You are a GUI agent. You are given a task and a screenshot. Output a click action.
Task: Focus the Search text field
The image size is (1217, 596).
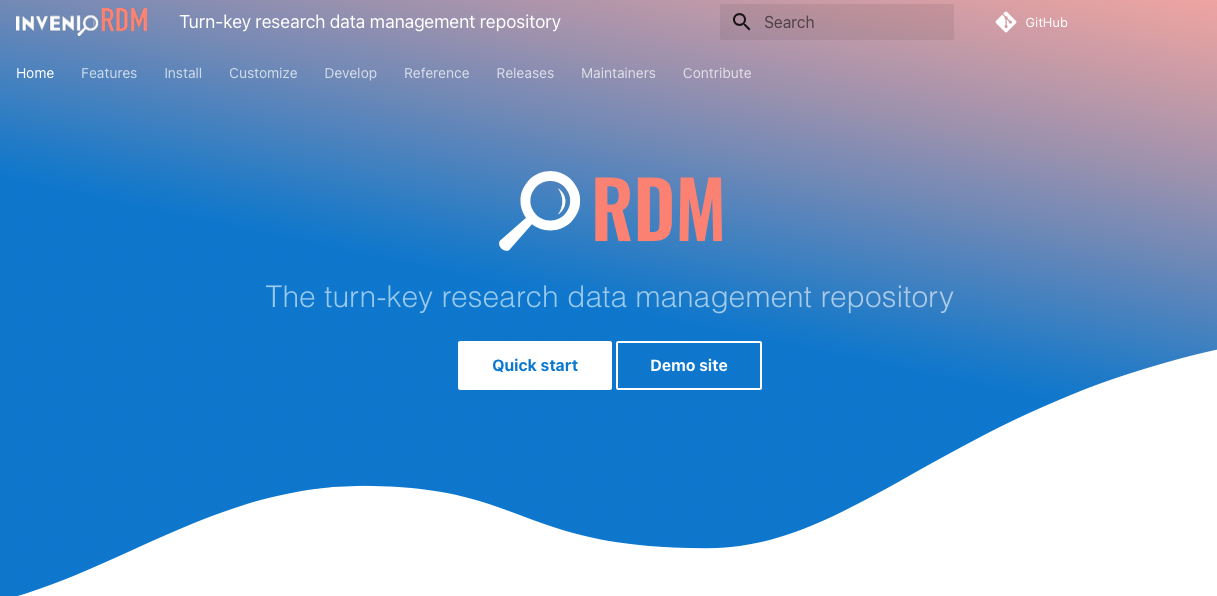[850, 22]
